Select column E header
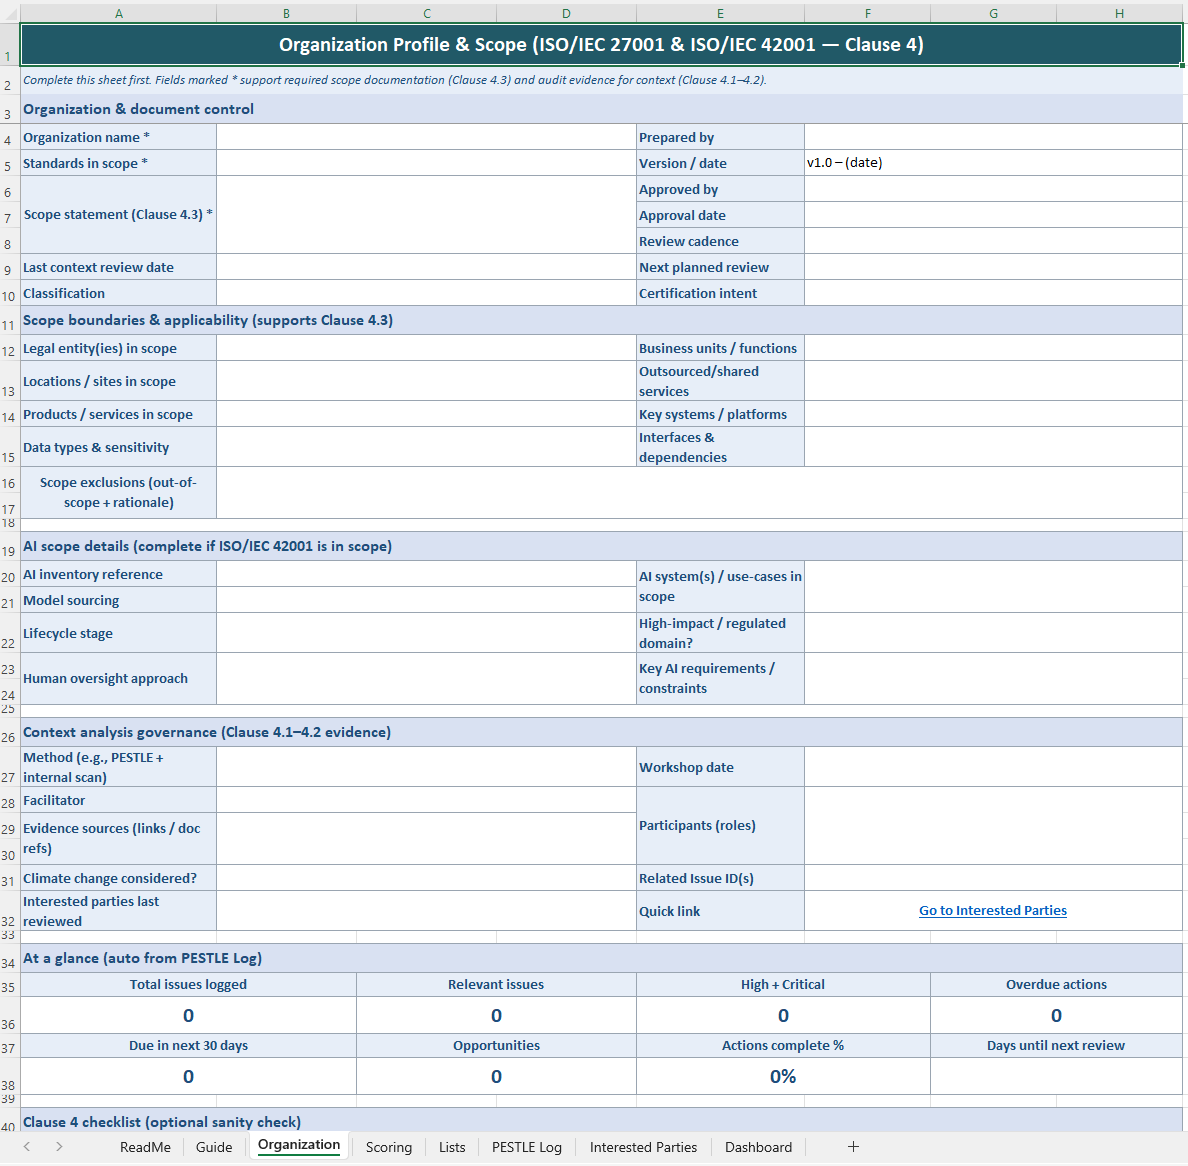 [x=720, y=13]
